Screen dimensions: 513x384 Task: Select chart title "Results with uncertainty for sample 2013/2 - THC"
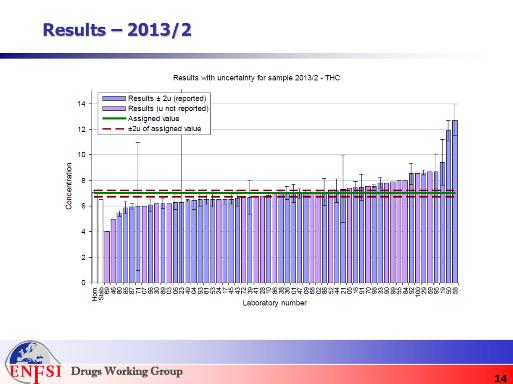256,78
